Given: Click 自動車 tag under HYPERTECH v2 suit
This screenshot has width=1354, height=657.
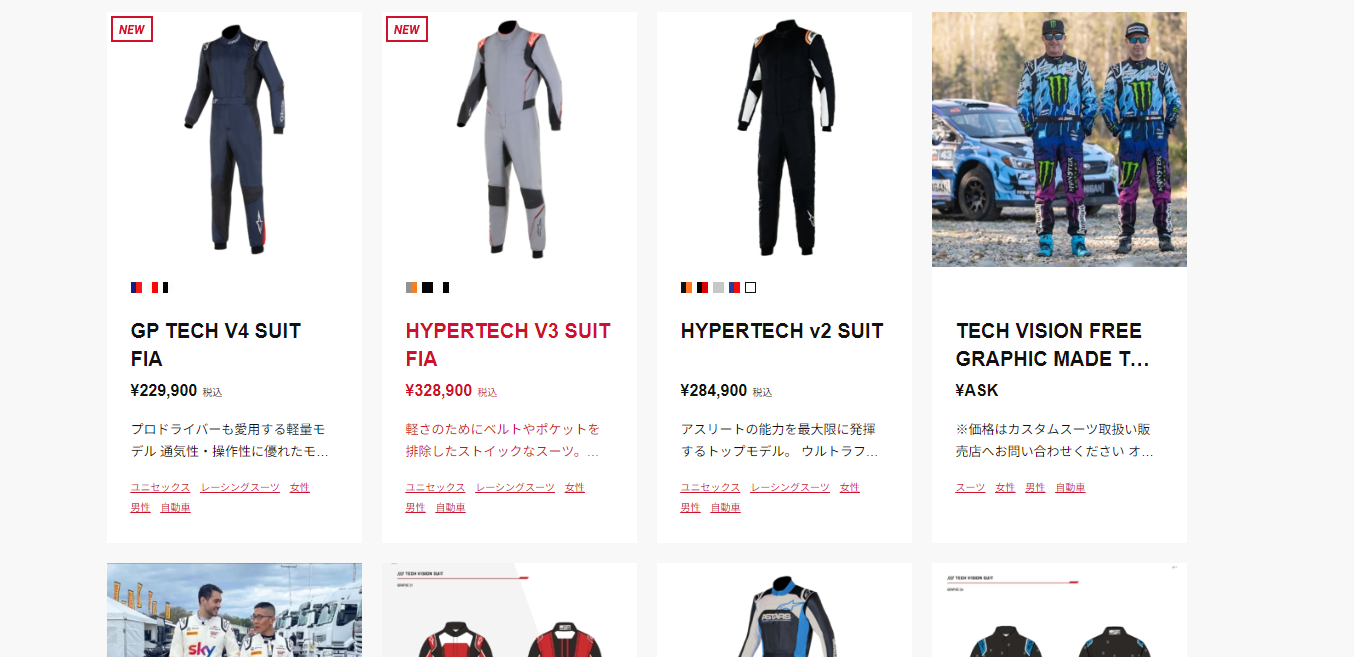Looking at the screenshot, I should 725,508.
